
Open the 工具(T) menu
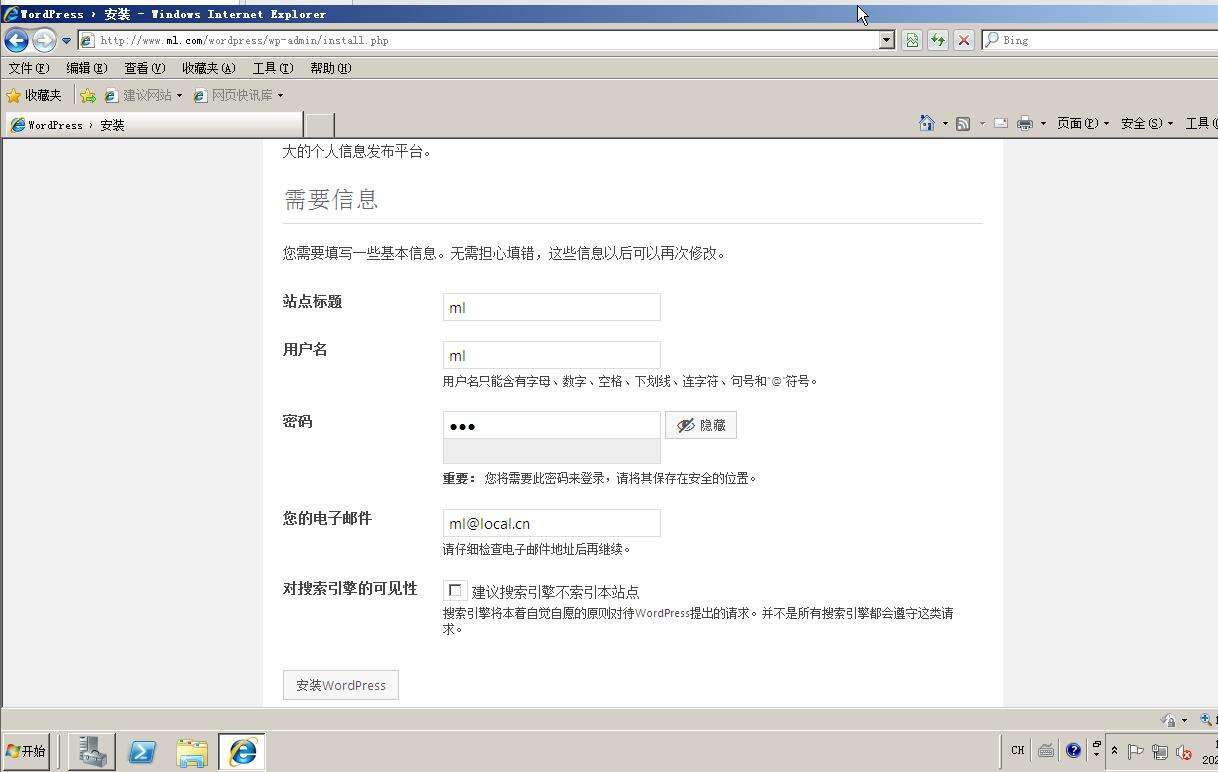coord(273,68)
